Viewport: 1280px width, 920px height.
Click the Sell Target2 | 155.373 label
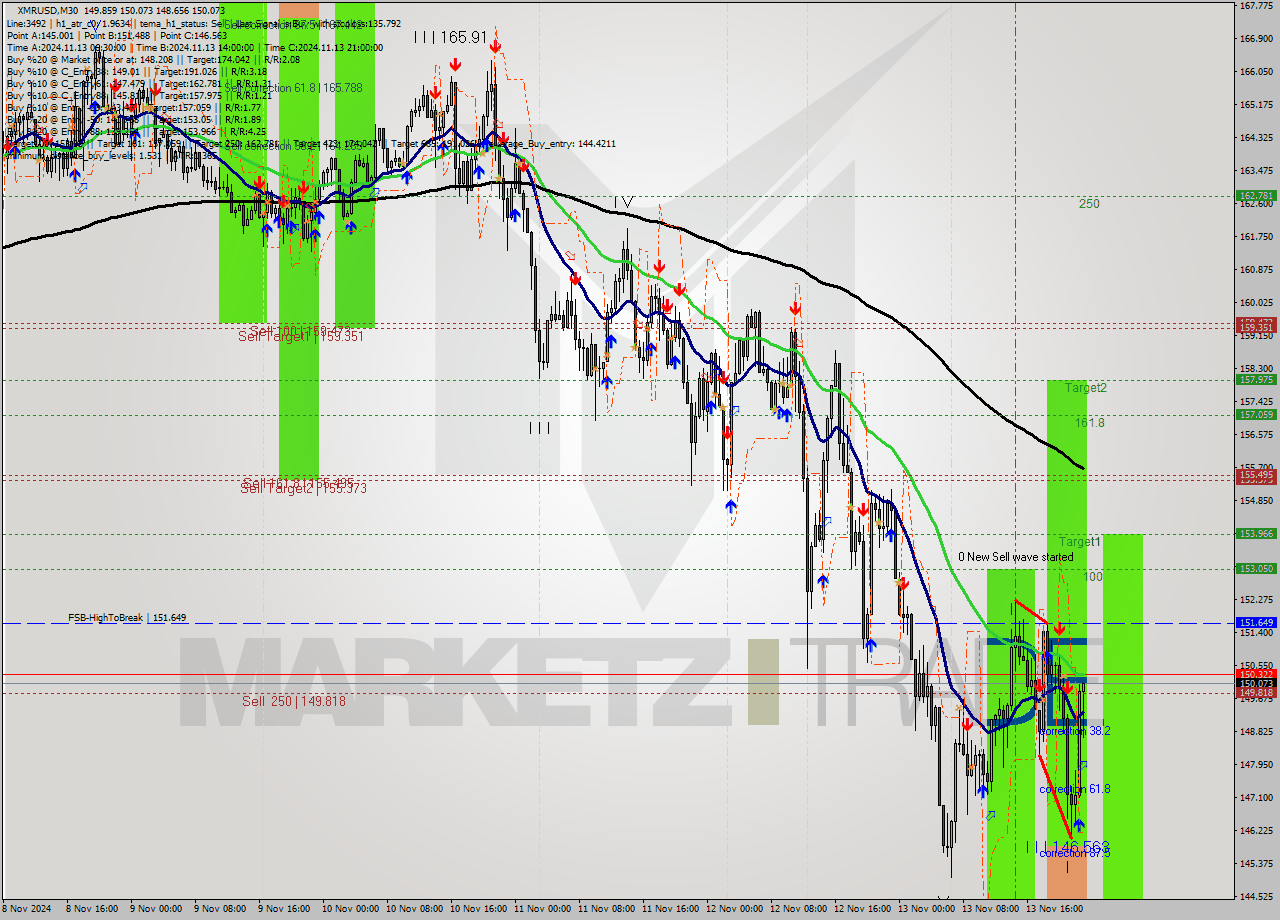click(304, 488)
